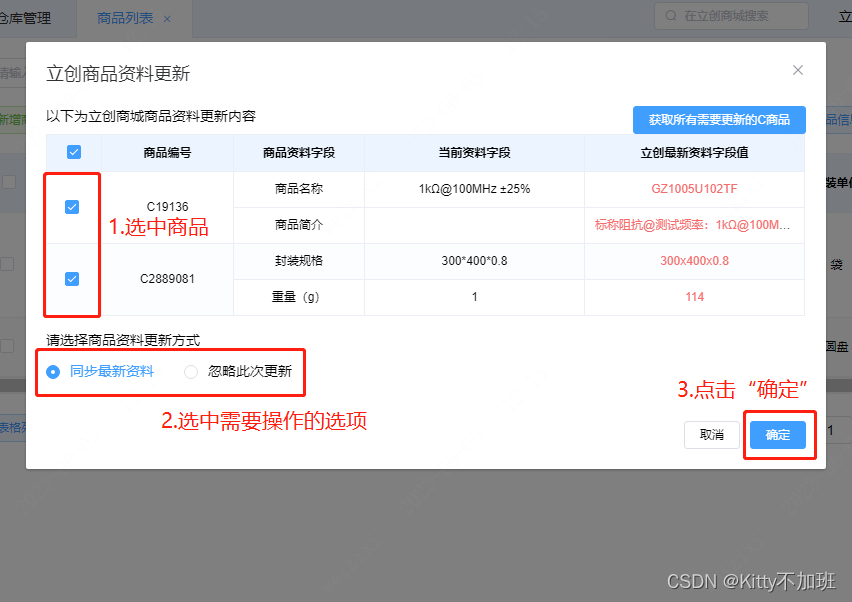Click the 立创最新资料字段值 column header
Viewport: 852px width, 602px height.
click(x=694, y=153)
